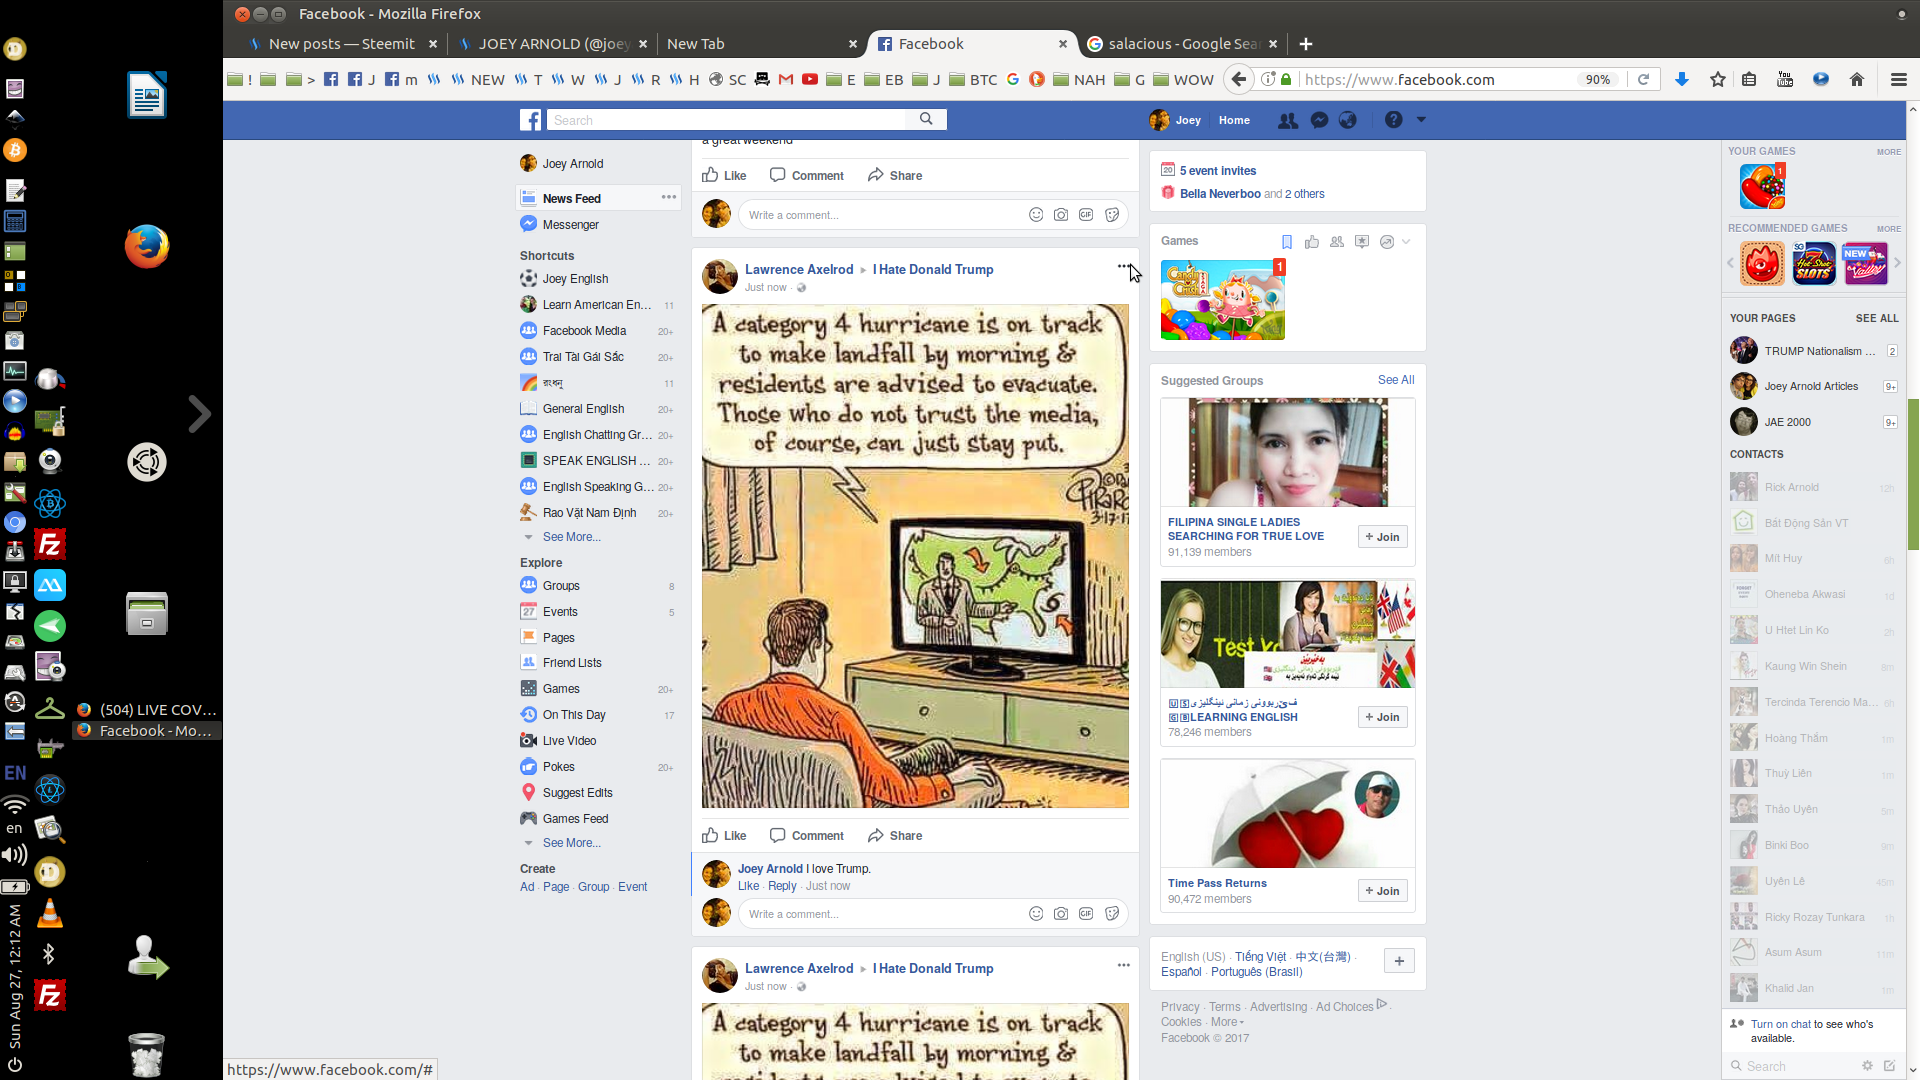1920x1080 pixels.
Task: Expand the Games panel chevron menu
Action: (x=1406, y=242)
